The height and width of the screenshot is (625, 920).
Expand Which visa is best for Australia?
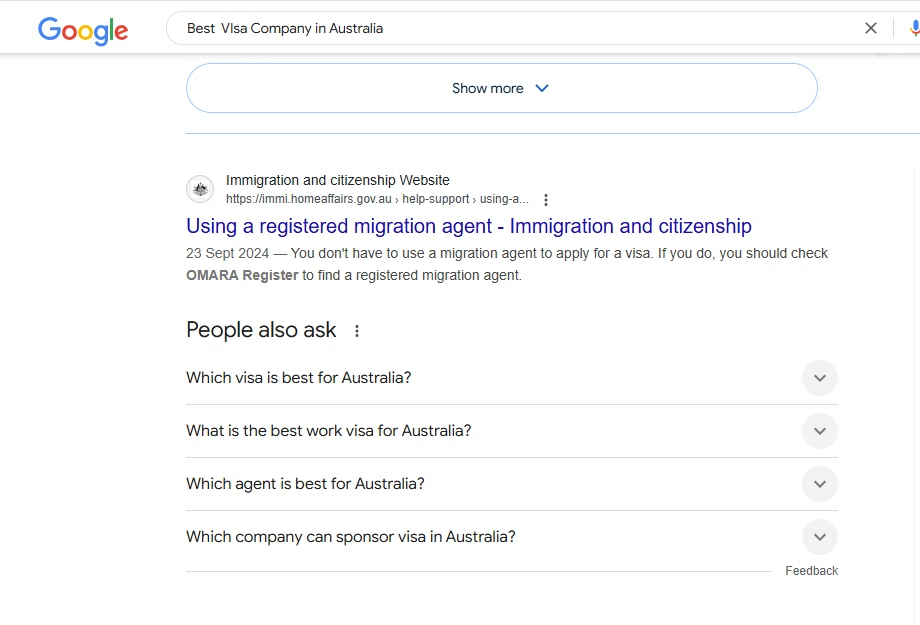(x=512, y=378)
